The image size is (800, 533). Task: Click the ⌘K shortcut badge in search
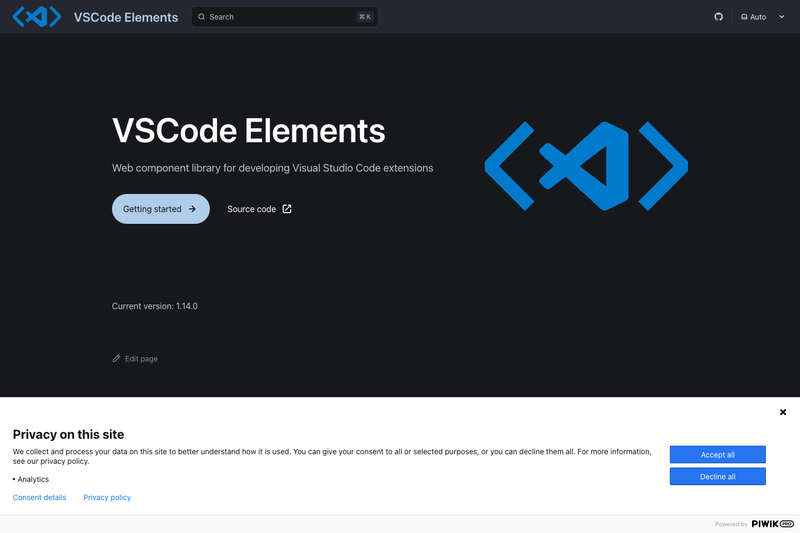(x=365, y=17)
